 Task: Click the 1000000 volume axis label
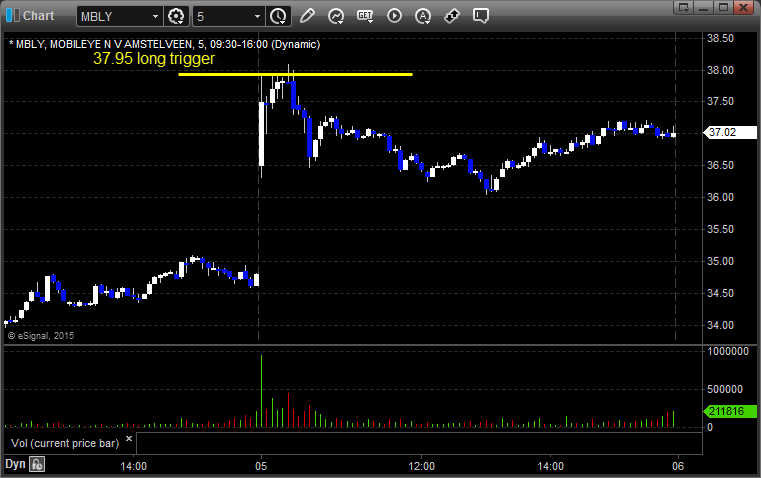(x=728, y=351)
